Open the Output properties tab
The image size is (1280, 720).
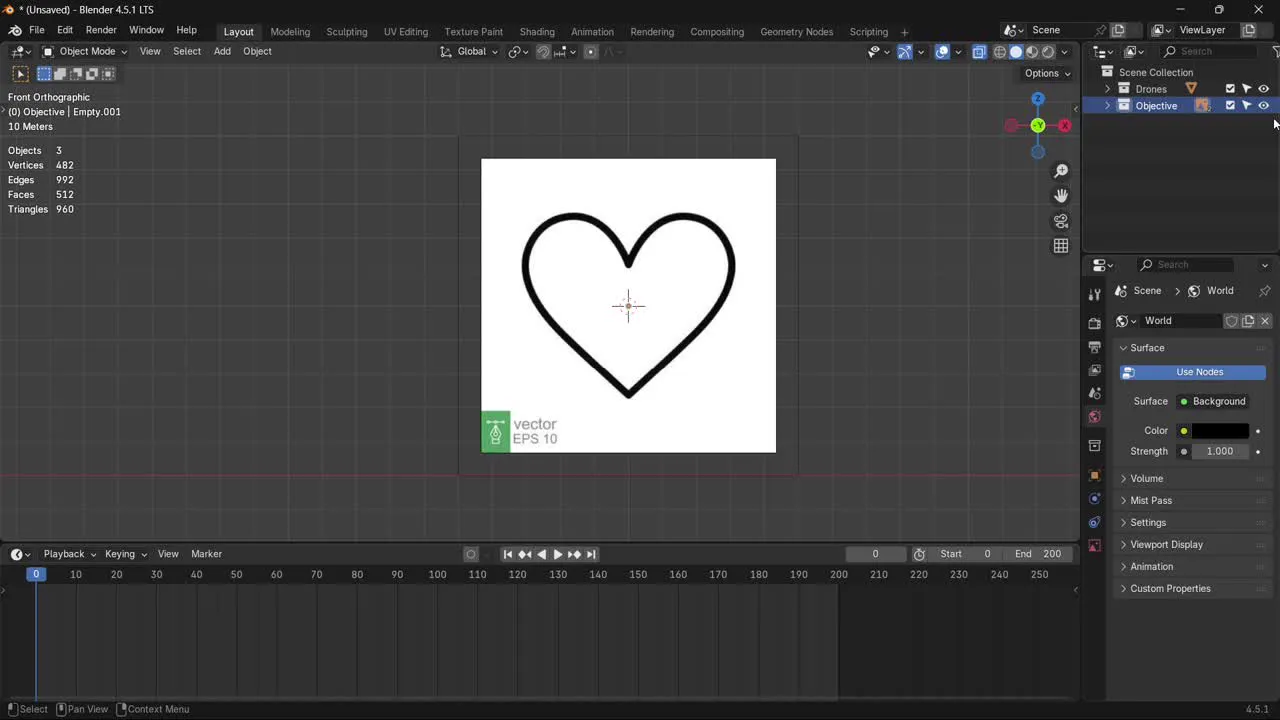click(x=1094, y=346)
